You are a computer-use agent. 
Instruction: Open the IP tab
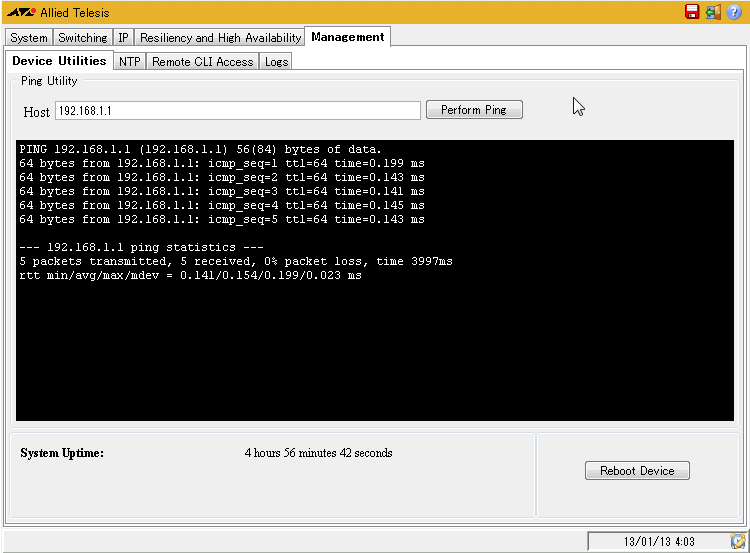tap(123, 37)
